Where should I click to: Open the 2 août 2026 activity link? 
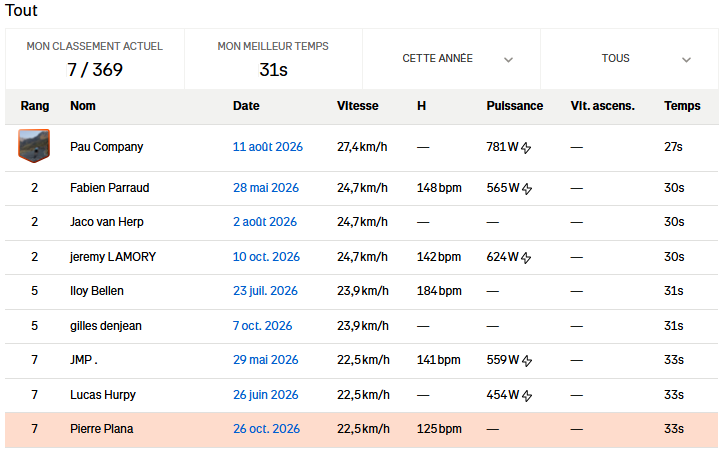tap(265, 222)
